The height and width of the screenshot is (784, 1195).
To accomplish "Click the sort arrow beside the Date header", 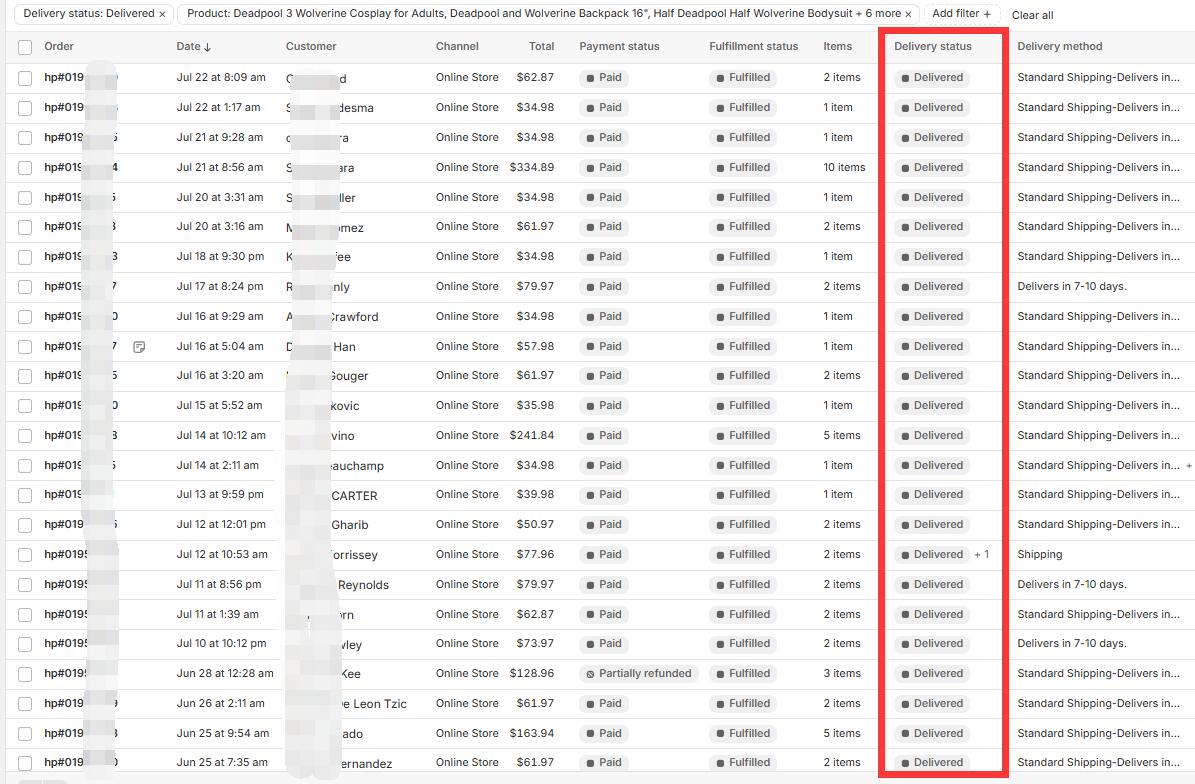I will coord(208,47).
